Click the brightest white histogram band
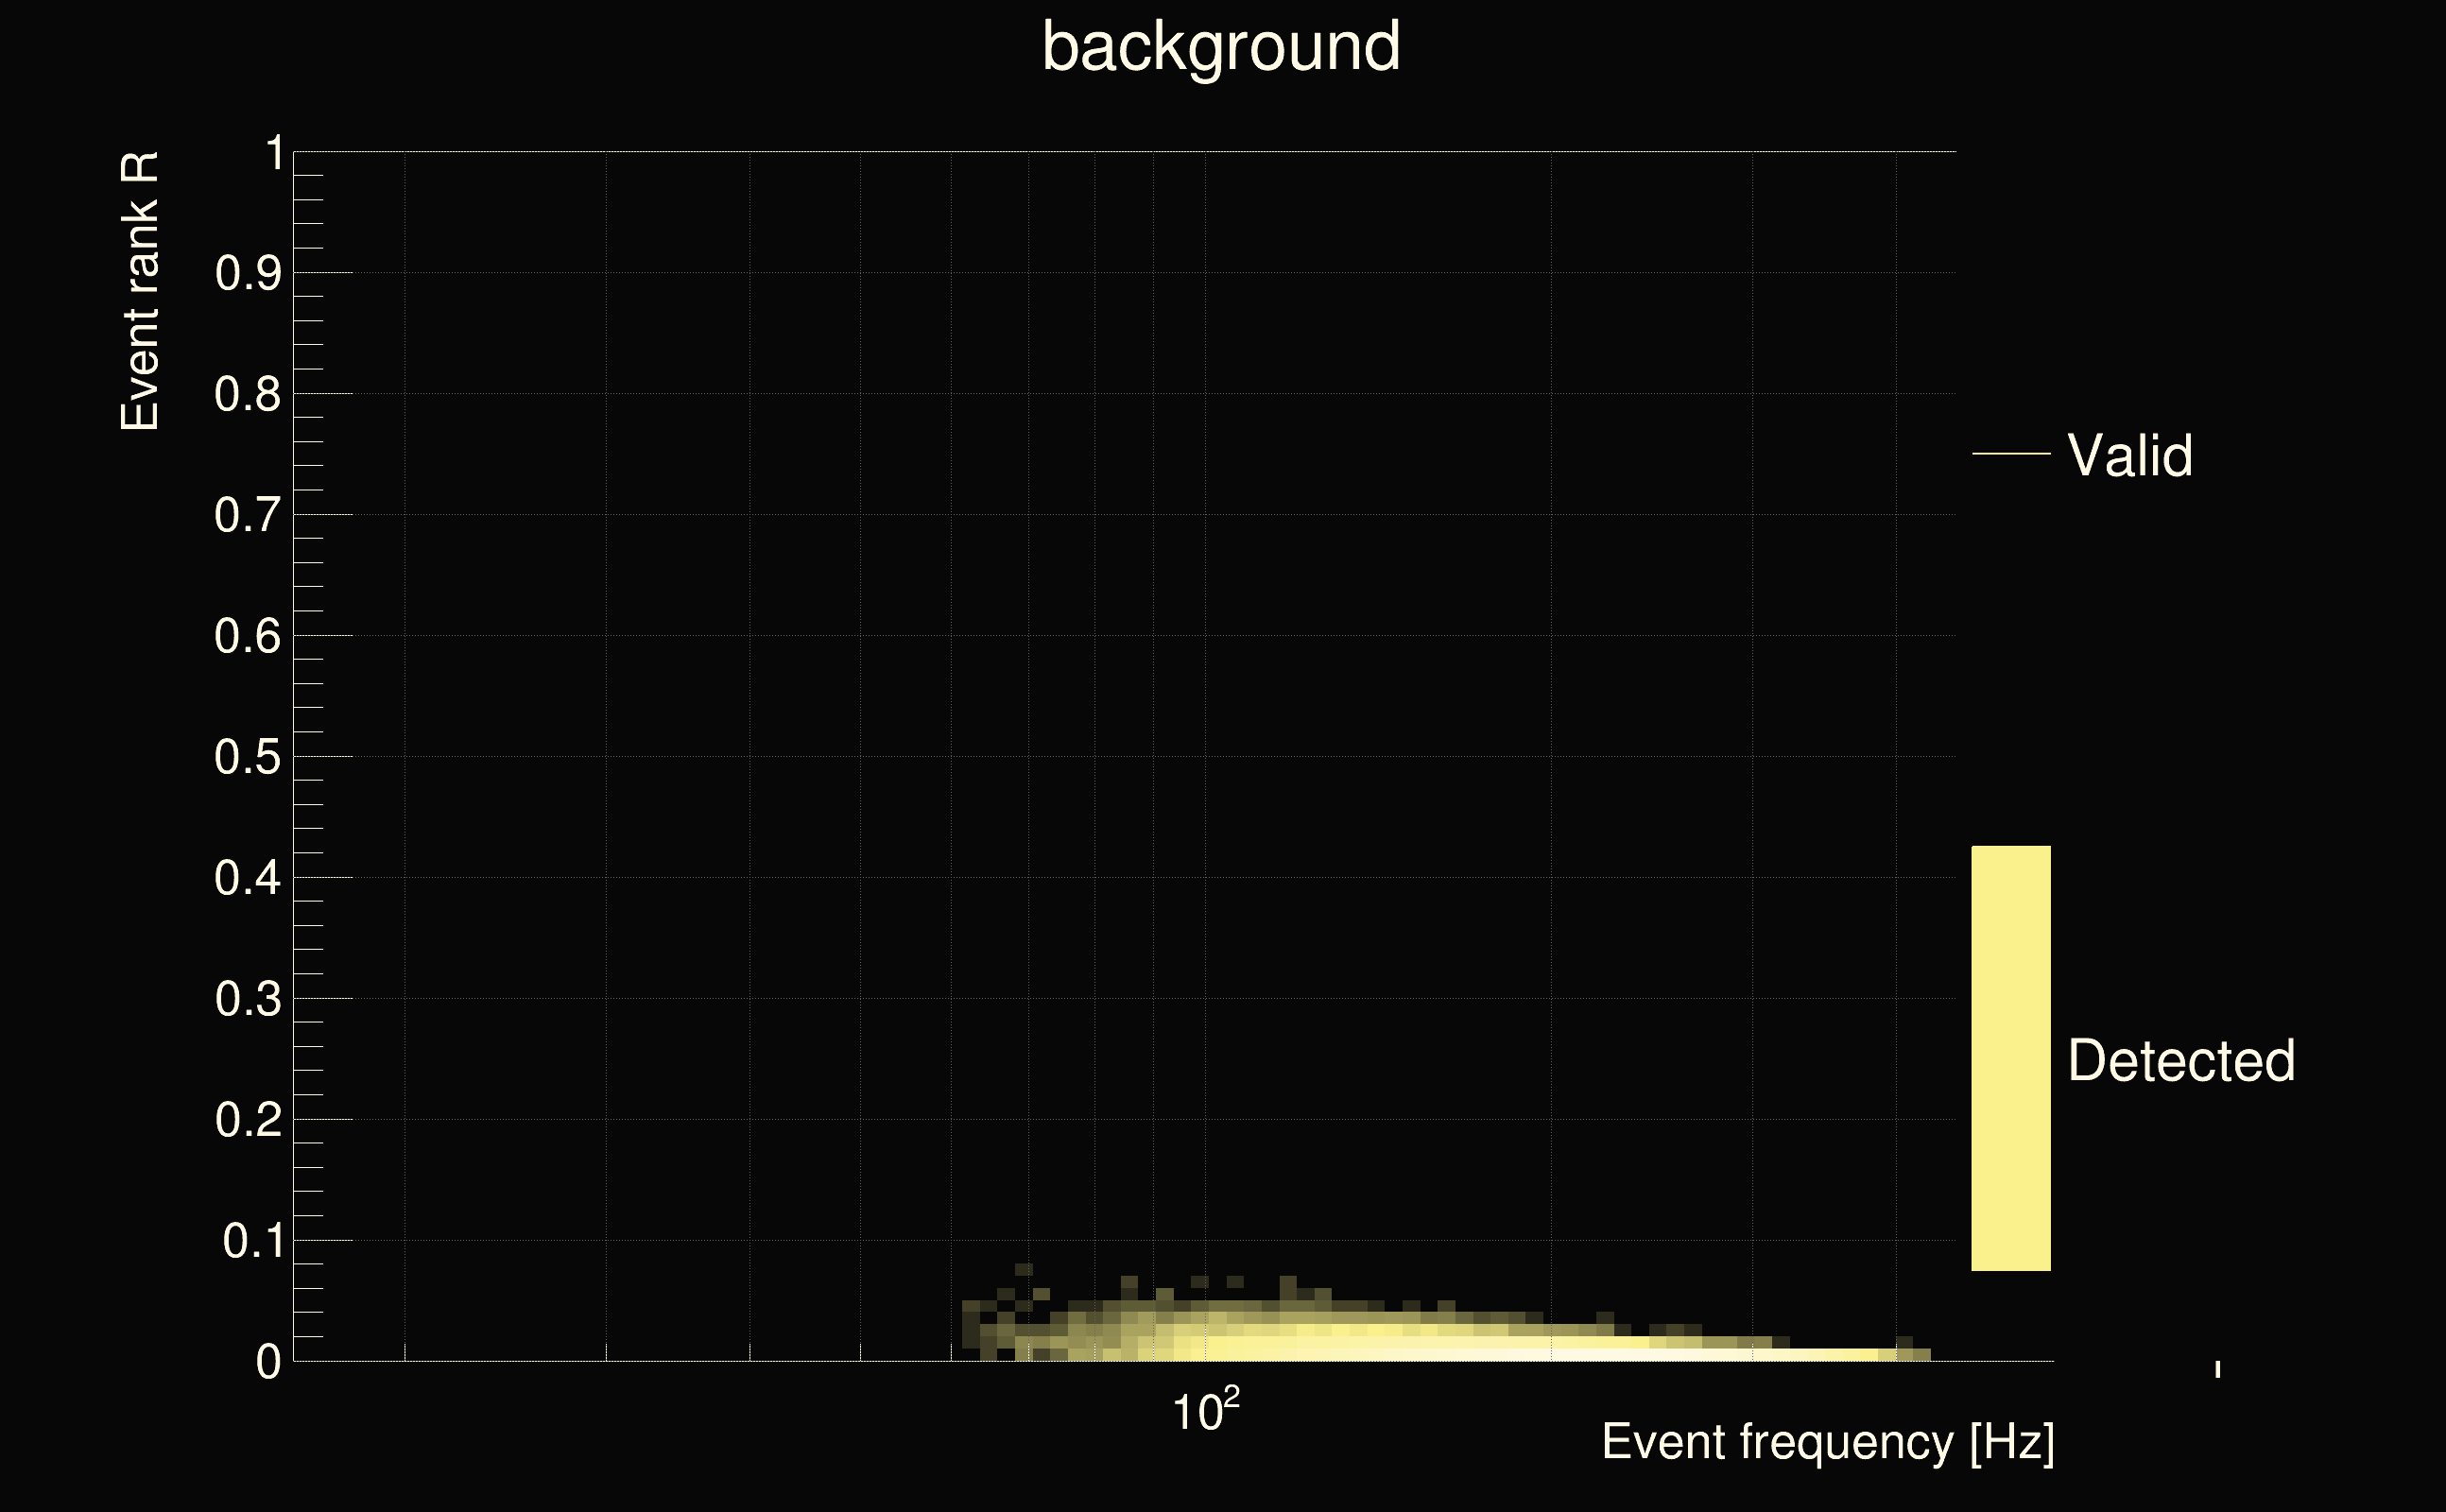Screen dimensions: 2446x1512 (1600, 1354)
